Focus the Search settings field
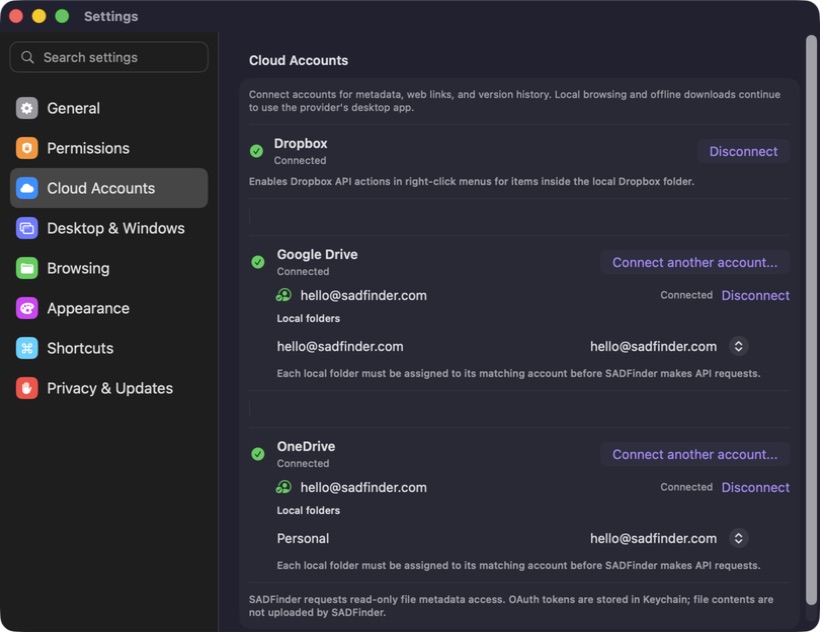 pyautogui.click(x=109, y=57)
